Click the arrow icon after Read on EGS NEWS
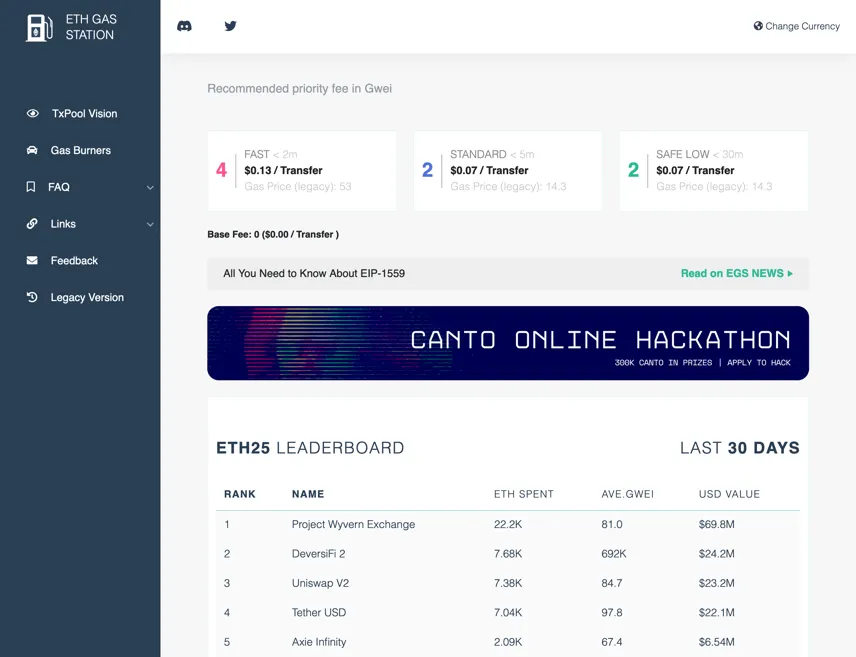The width and height of the screenshot is (856, 657). (x=790, y=273)
